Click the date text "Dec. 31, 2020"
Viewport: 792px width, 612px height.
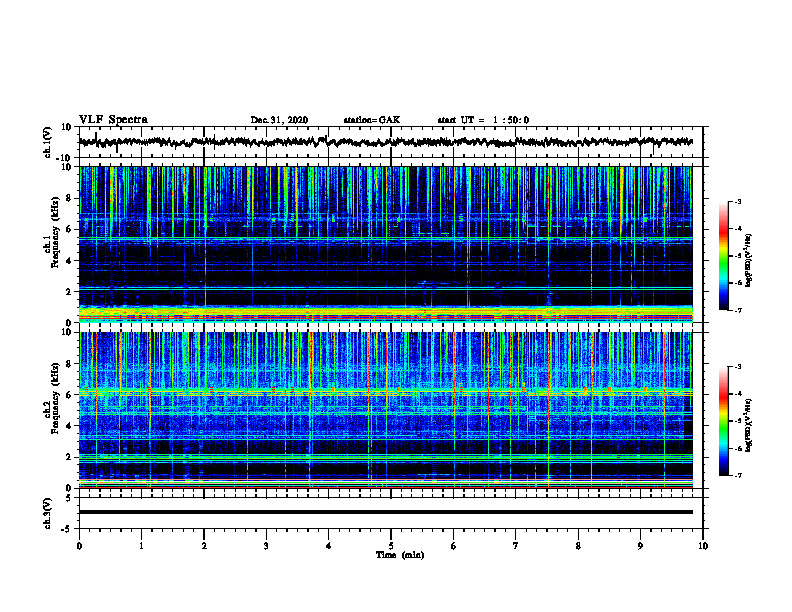tap(279, 120)
